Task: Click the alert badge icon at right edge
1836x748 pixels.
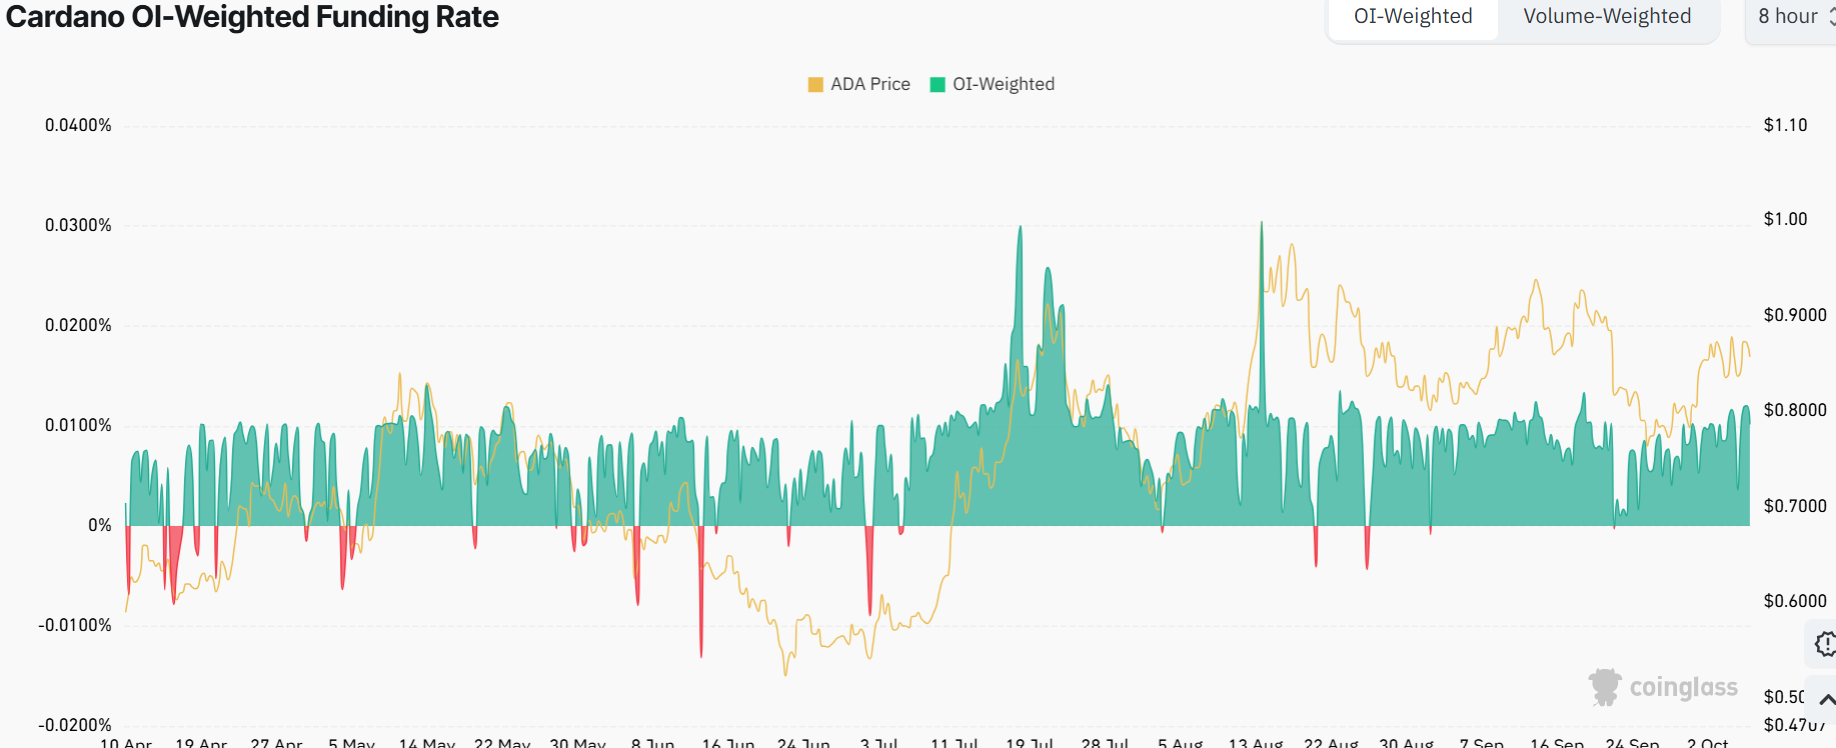Action: pos(1824,644)
